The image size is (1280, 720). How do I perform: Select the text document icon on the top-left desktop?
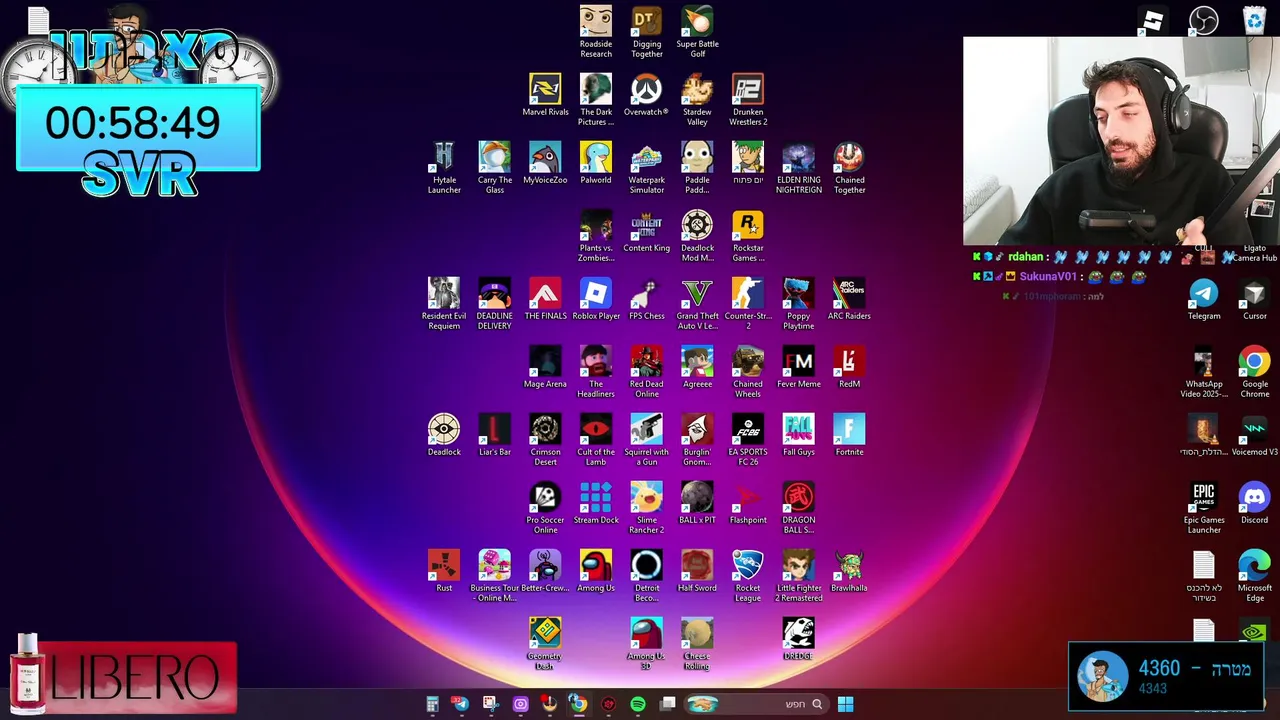point(38,20)
